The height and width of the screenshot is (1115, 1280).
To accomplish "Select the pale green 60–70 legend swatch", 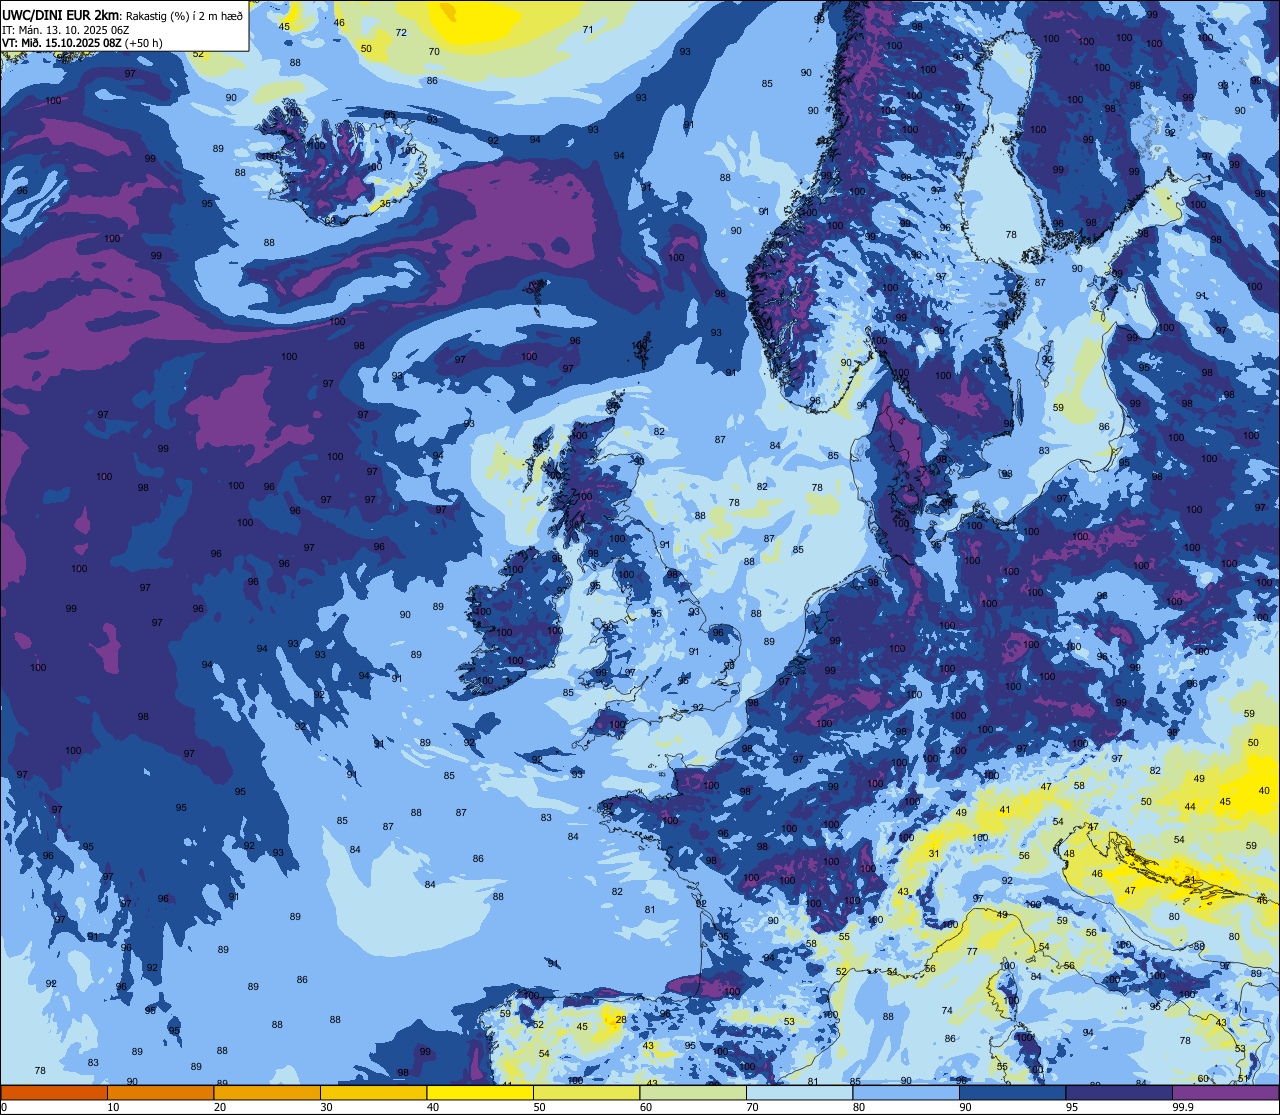I will coord(693,1092).
